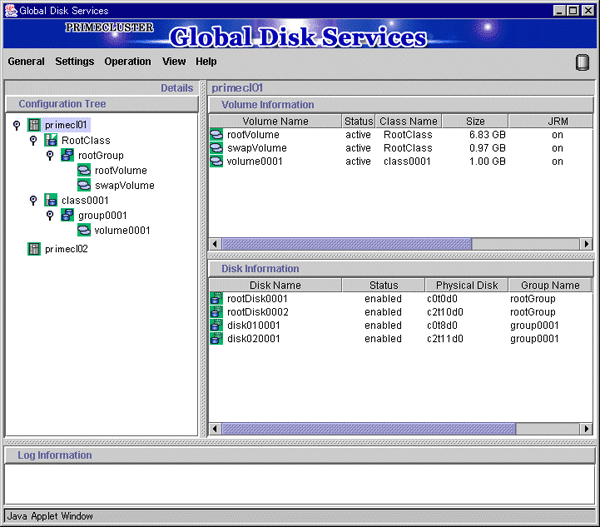Select RootClass label in Configuration Tree
Image resolution: width=600 pixels, height=527 pixels.
click(86, 140)
